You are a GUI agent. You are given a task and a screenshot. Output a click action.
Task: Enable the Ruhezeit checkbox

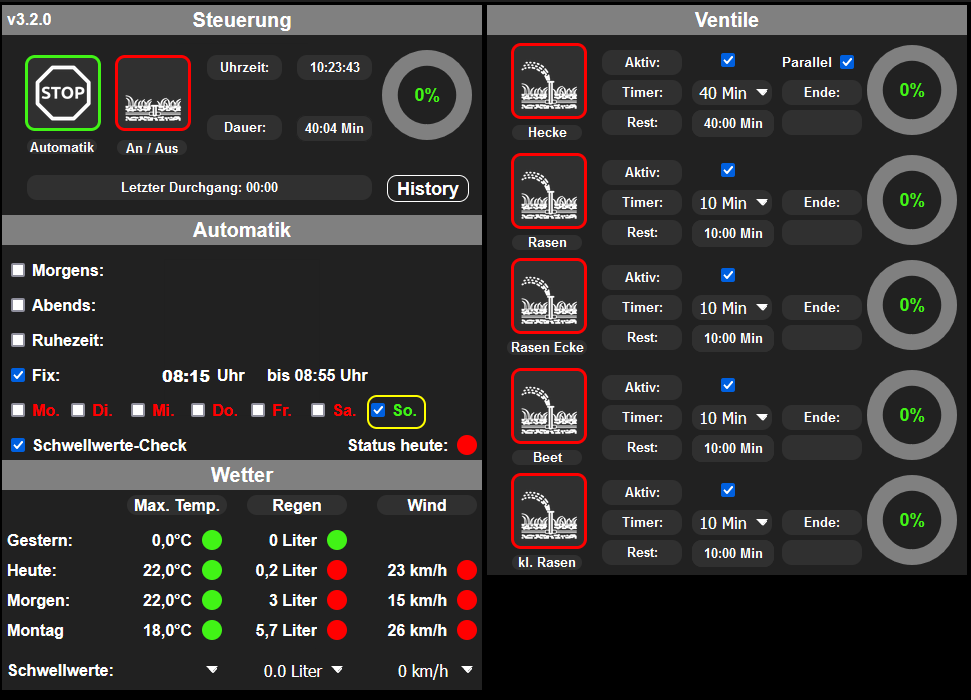click(x=18, y=340)
